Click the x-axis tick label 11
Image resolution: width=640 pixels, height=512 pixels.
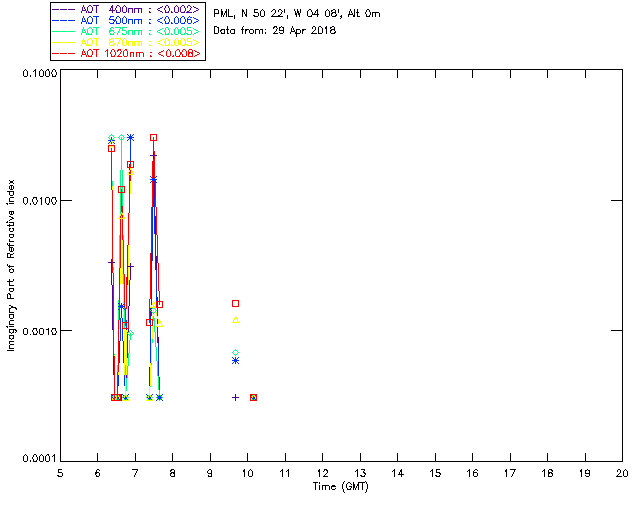coord(285,473)
